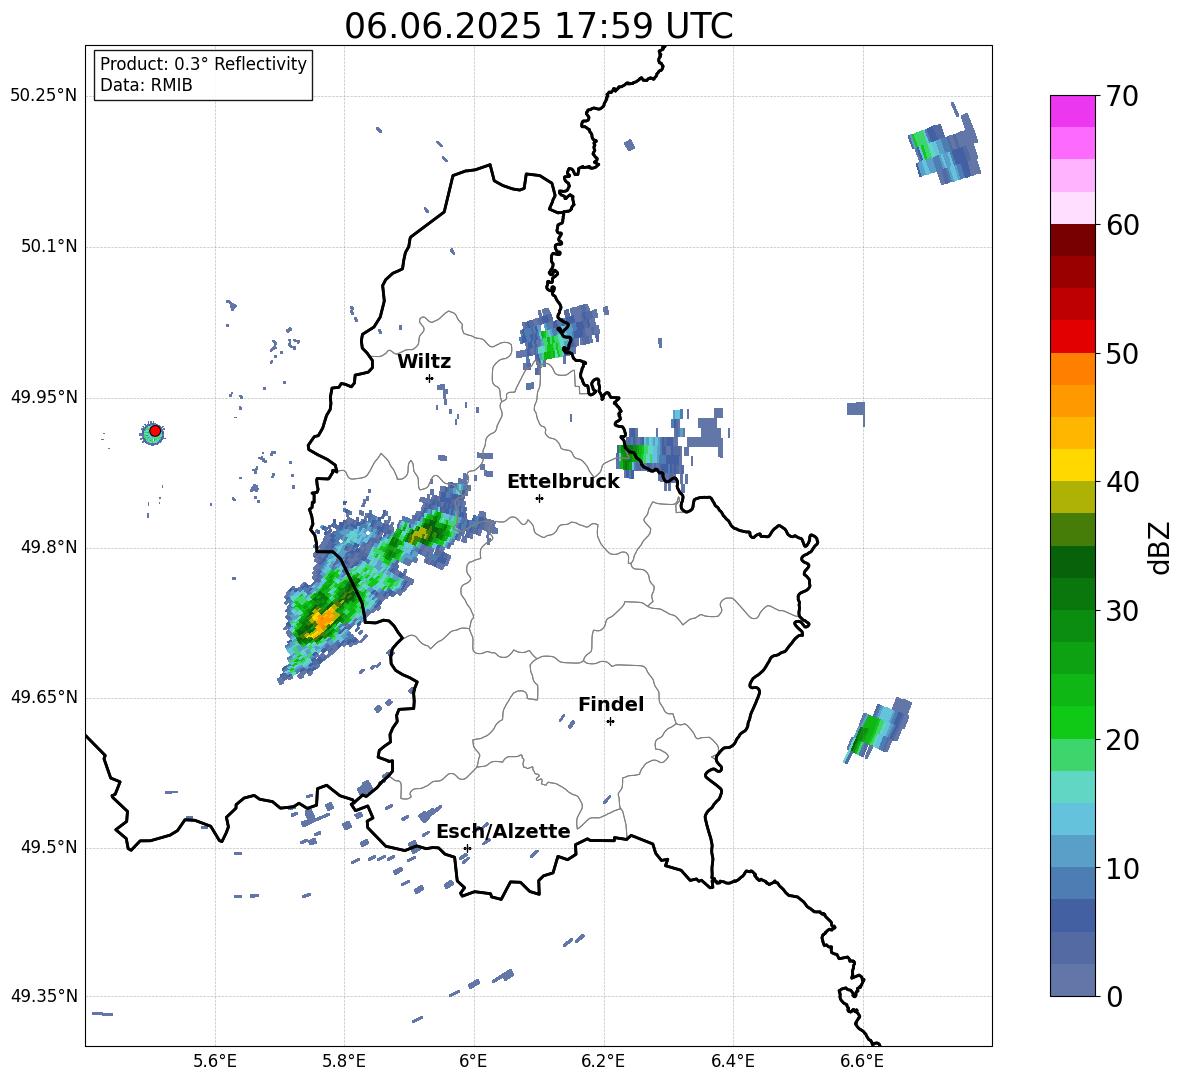Screen dimensions: 1184x1081
Task: Click the Wiltz city label
Action: coord(424,362)
